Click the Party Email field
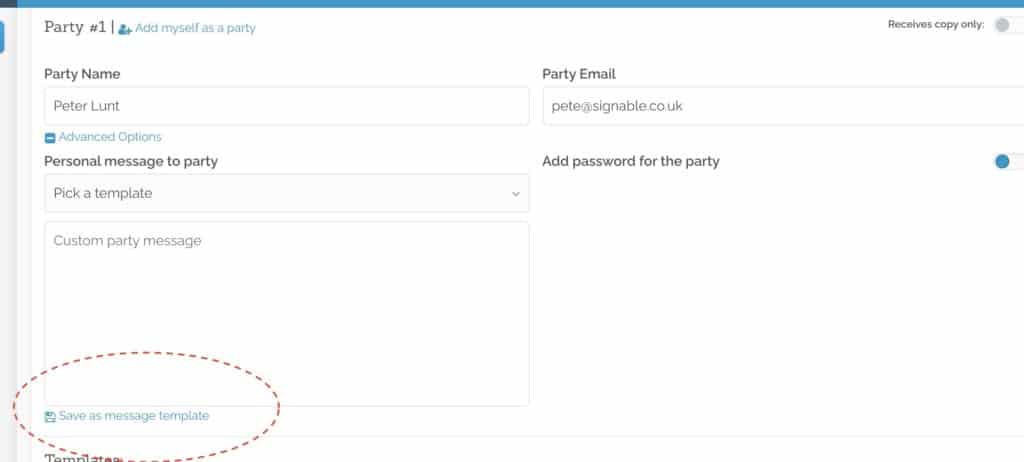The image size is (1024, 462). pyautogui.click(x=783, y=106)
